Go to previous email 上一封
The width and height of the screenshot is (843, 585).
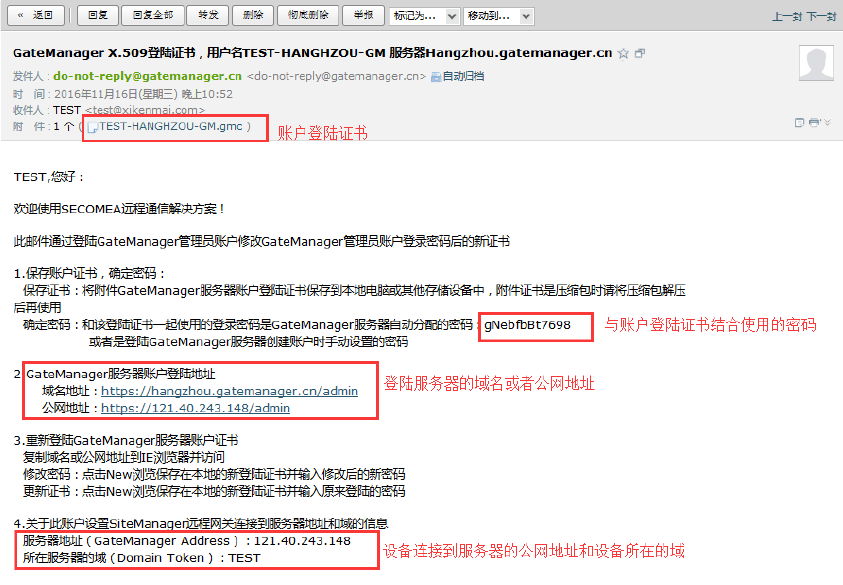pos(786,17)
